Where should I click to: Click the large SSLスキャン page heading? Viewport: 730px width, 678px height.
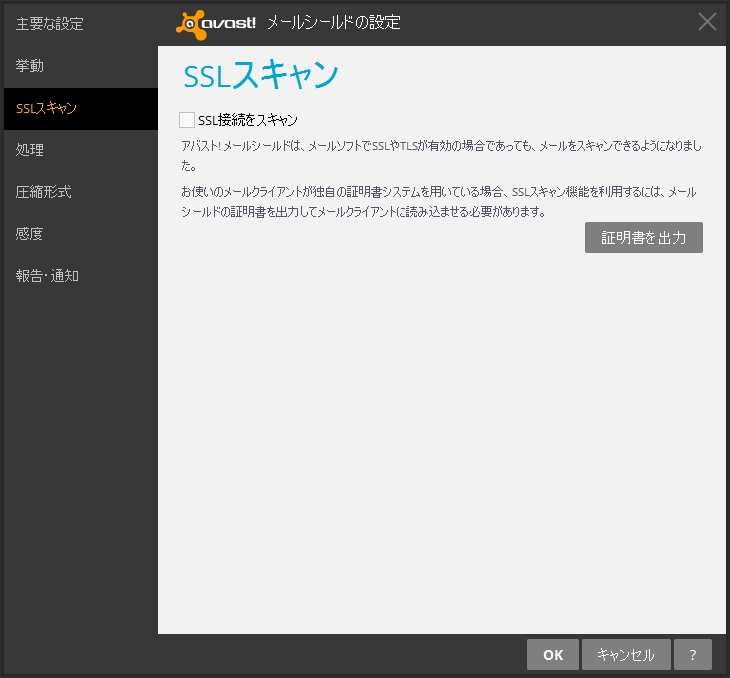262,76
